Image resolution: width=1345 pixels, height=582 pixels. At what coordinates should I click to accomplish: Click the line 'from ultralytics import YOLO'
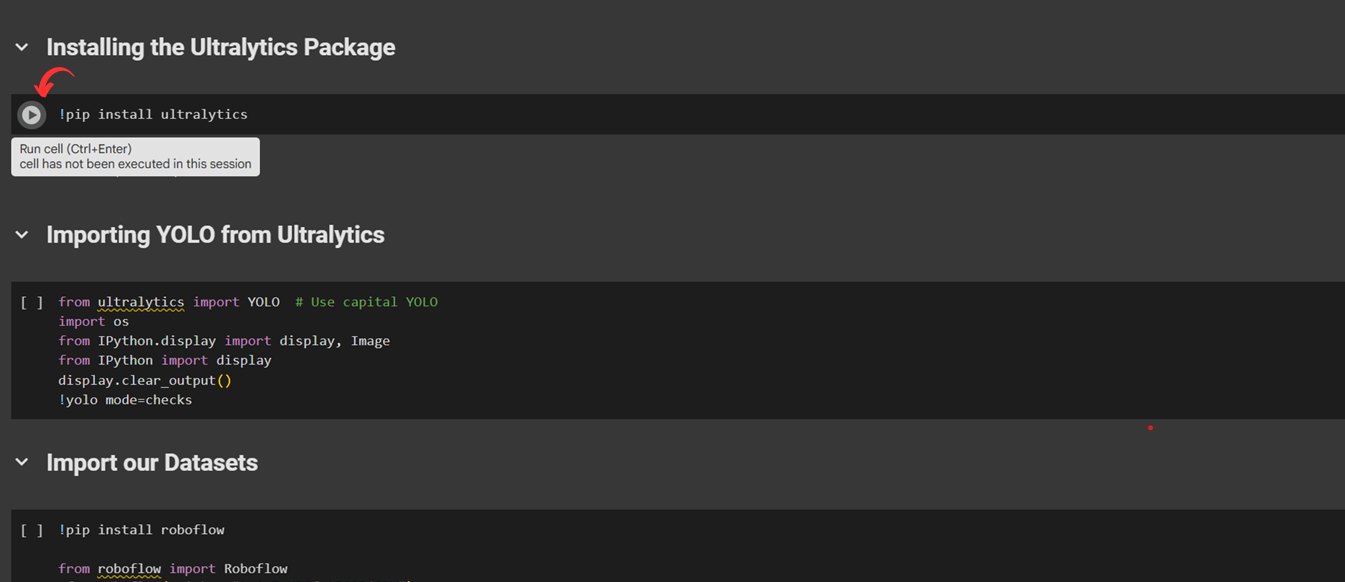coord(169,302)
